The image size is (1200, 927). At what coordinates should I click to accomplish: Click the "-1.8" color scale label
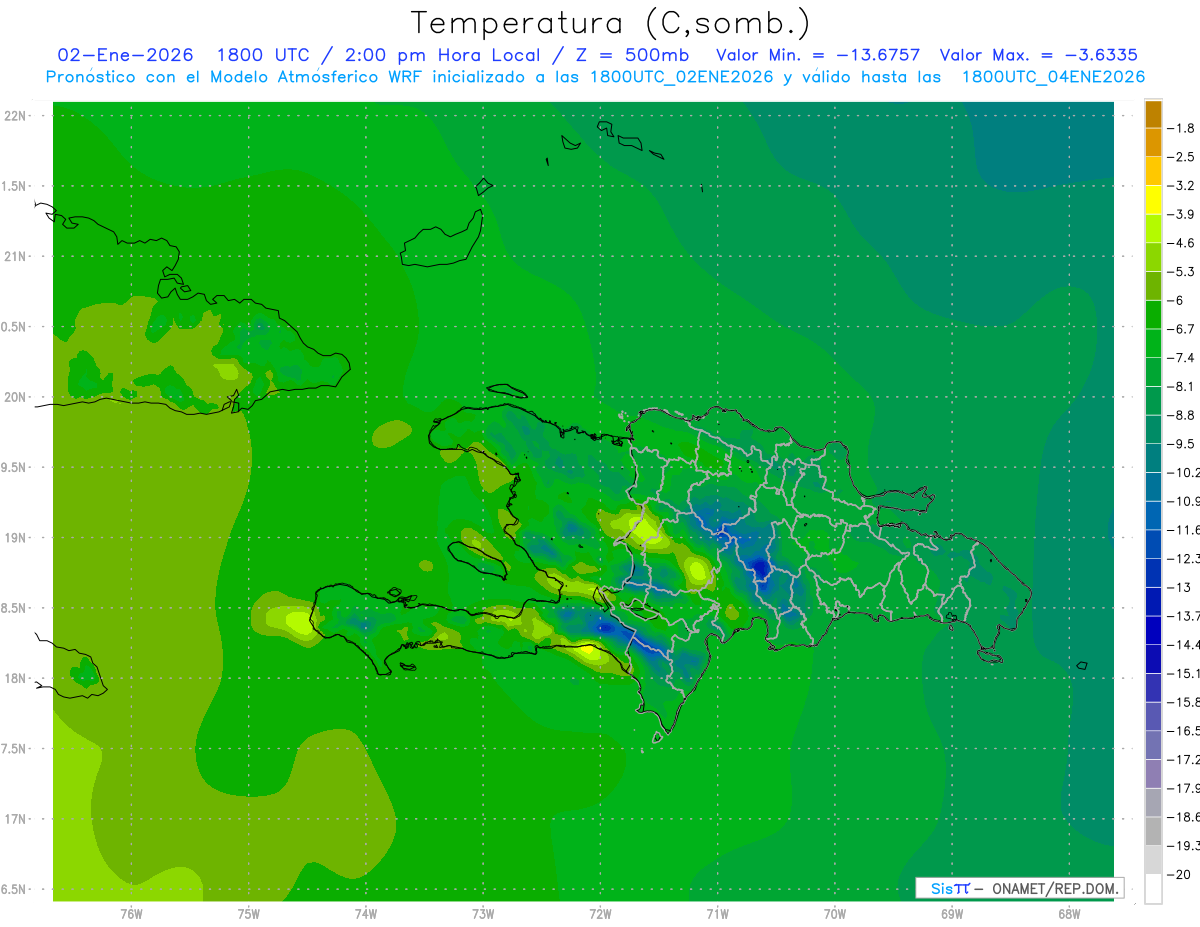pyautogui.click(x=1181, y=128)
